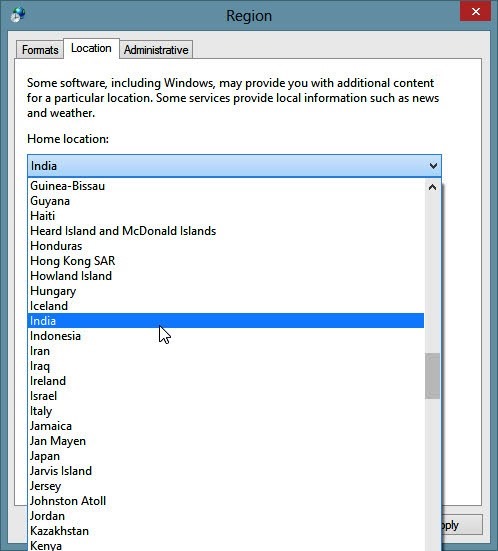Choose Italy in the dropdown list
Image resolution: width=498 pixels, height=551 pixels.
point(226,411)
